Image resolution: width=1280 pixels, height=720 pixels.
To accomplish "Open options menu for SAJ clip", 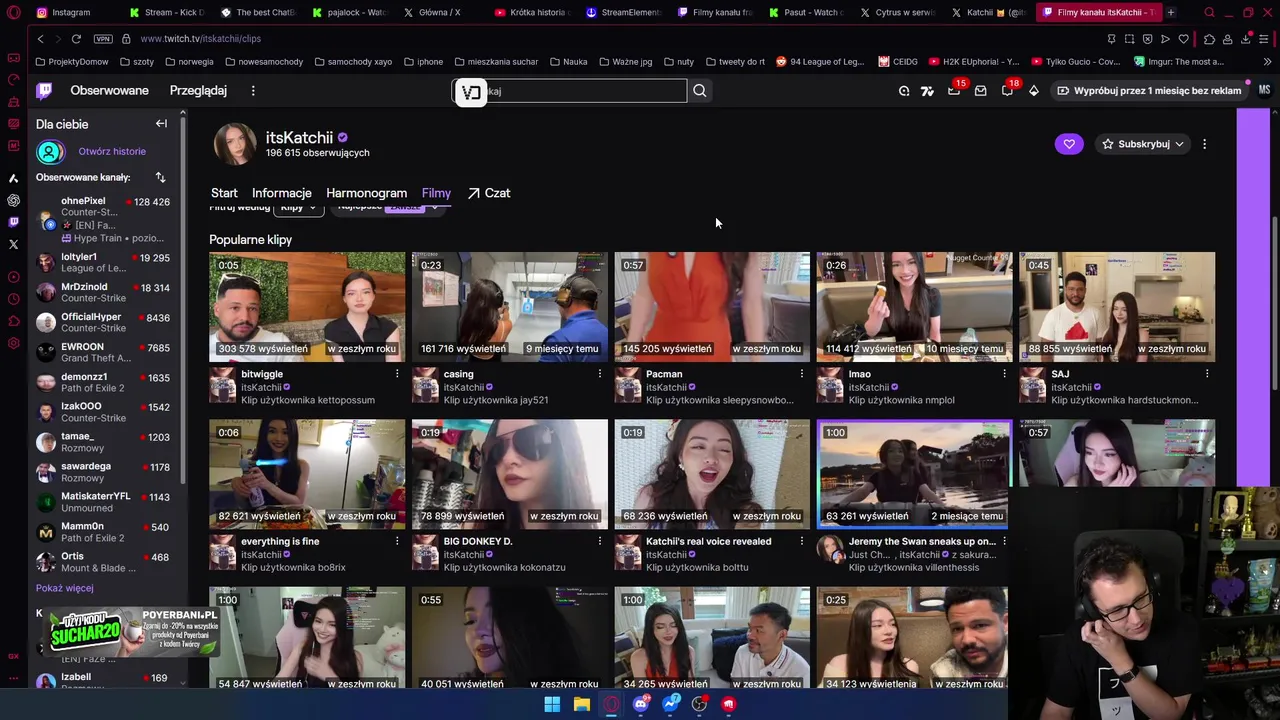I will (x=1207, y=374).
